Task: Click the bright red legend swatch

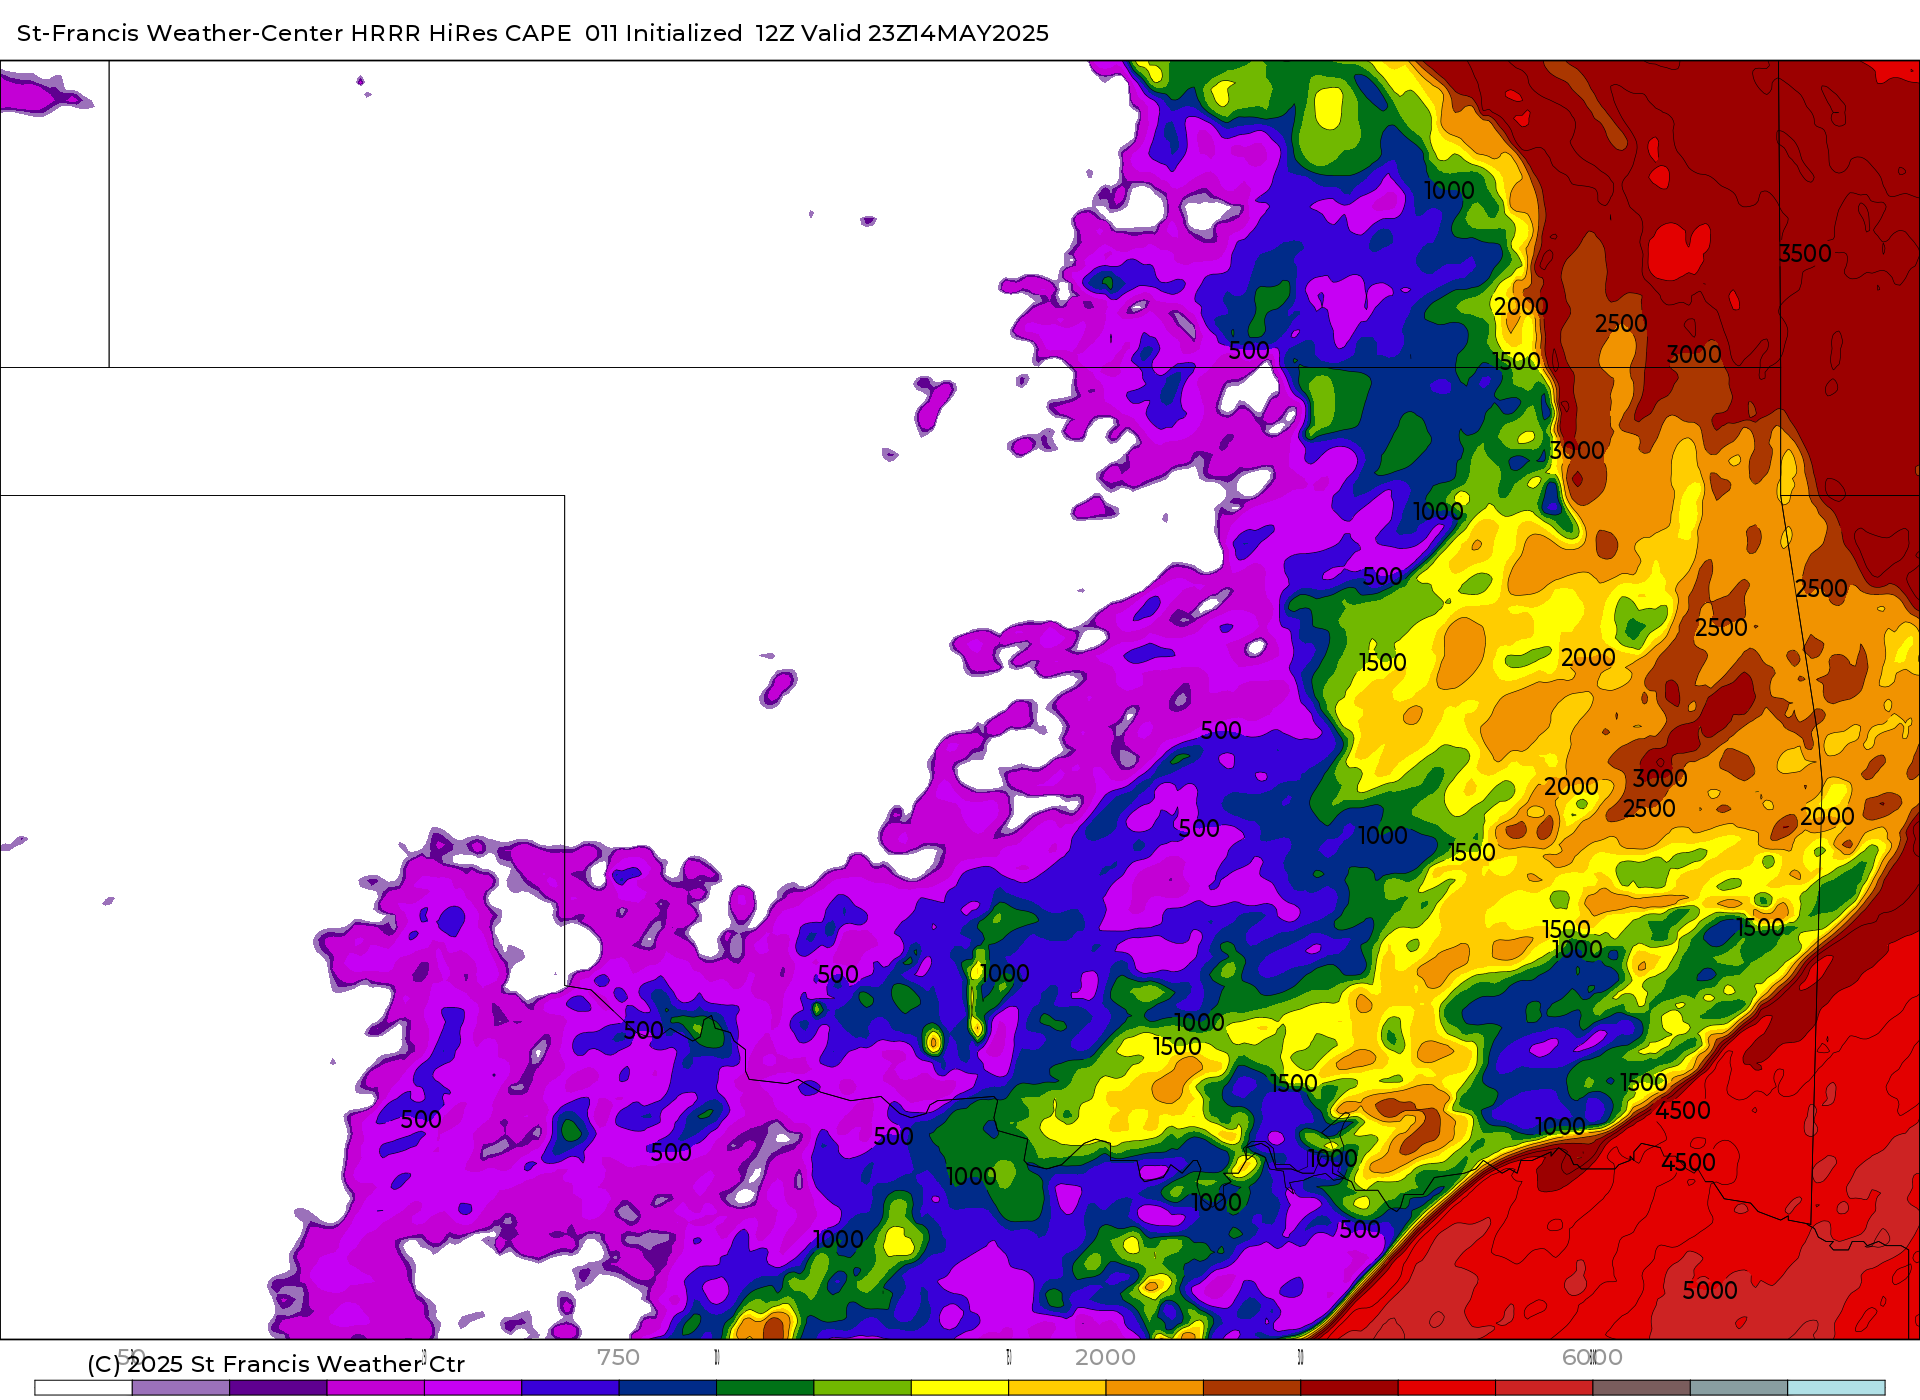Action: pos(1447,1388)
